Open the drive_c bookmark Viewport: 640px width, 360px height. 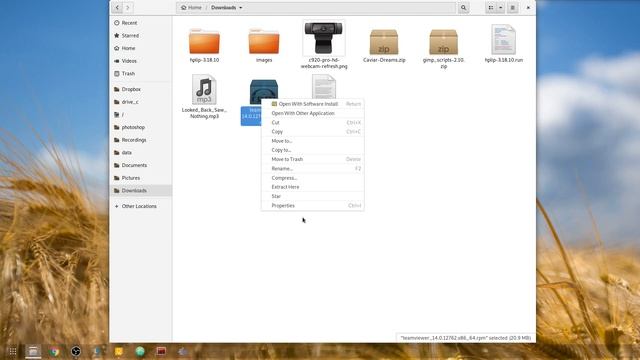[140, 102]
